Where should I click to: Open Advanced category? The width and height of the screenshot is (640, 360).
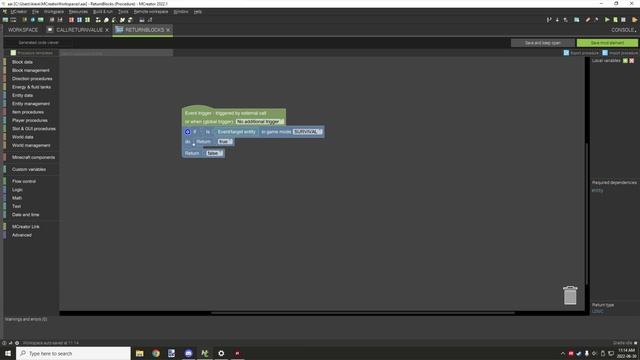22,235
